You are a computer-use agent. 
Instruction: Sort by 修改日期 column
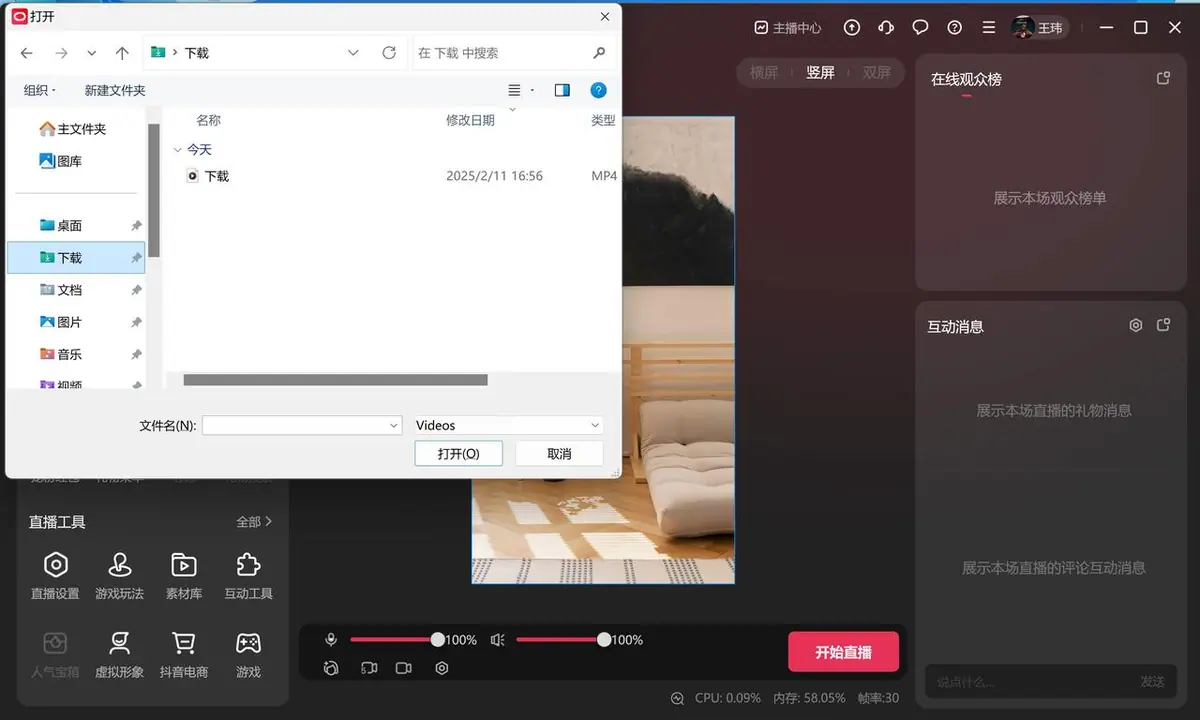coord(470,120)
